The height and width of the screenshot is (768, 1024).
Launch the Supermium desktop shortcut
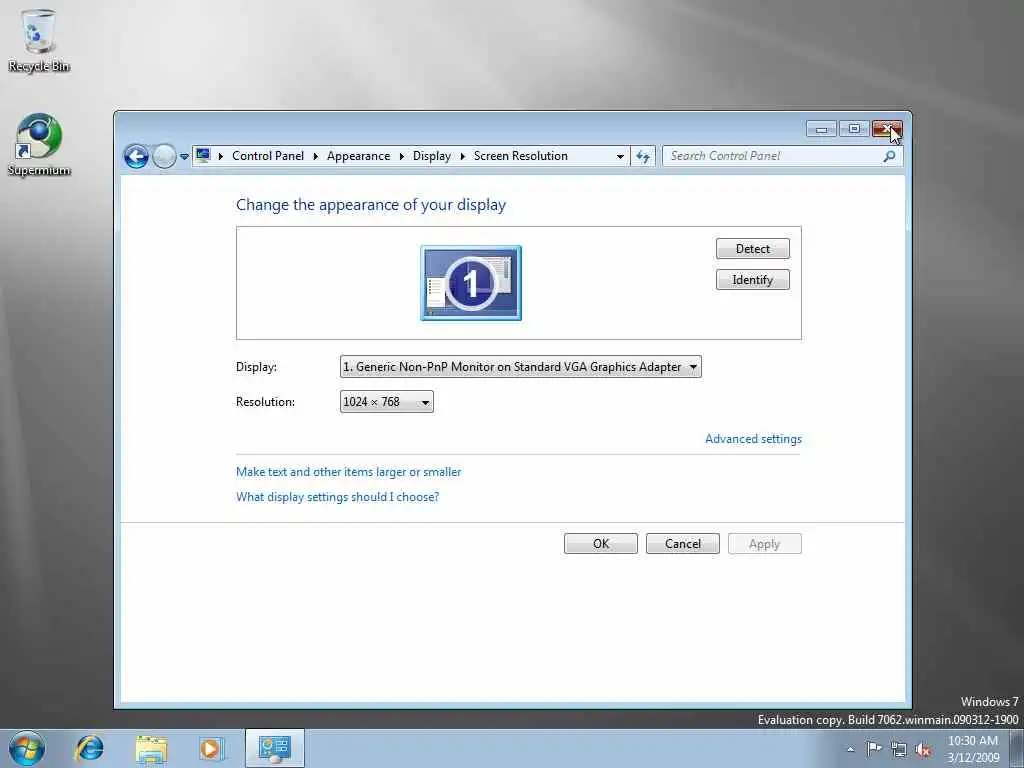(x=39, y=145)
